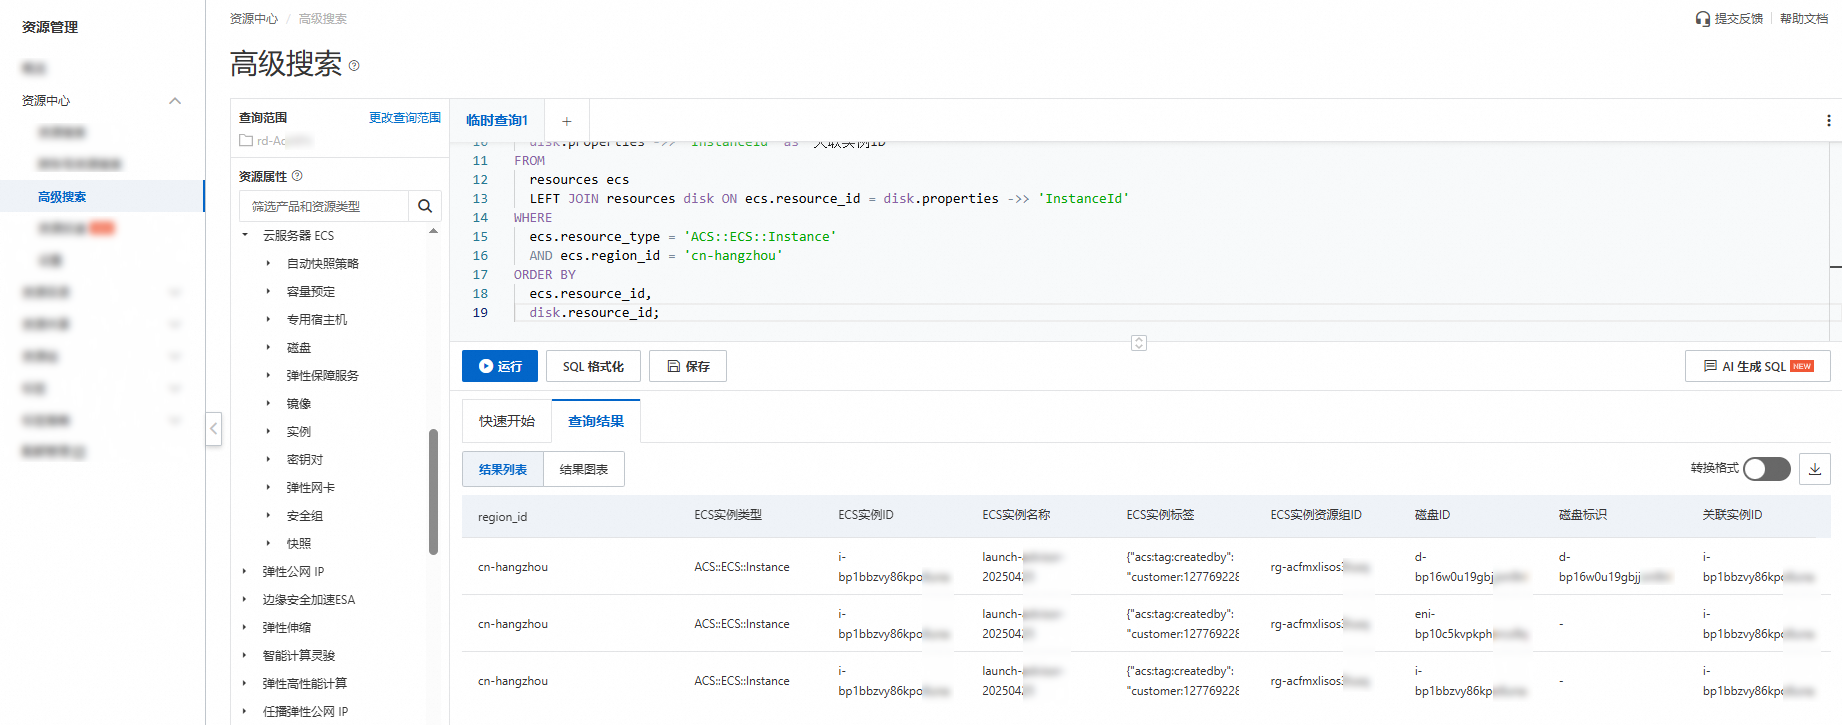This screenshot has width=1842, height=725.
Task: Toggle the 转换格式 switch
Action: point(1767,469)
